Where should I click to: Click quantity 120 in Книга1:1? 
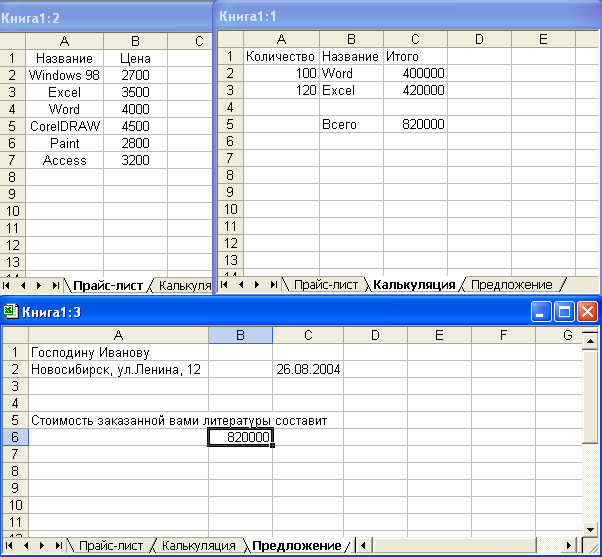[x=281, y=90]
